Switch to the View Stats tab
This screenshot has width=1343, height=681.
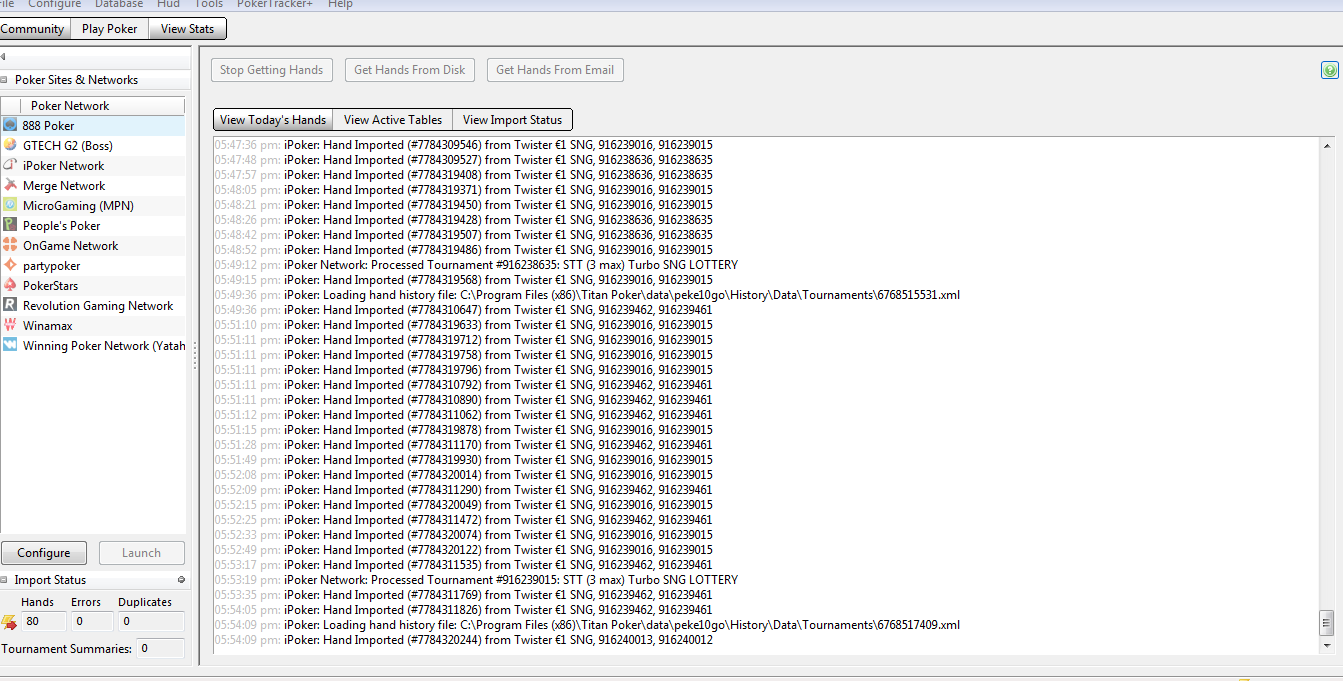click(x=188, y=29)
